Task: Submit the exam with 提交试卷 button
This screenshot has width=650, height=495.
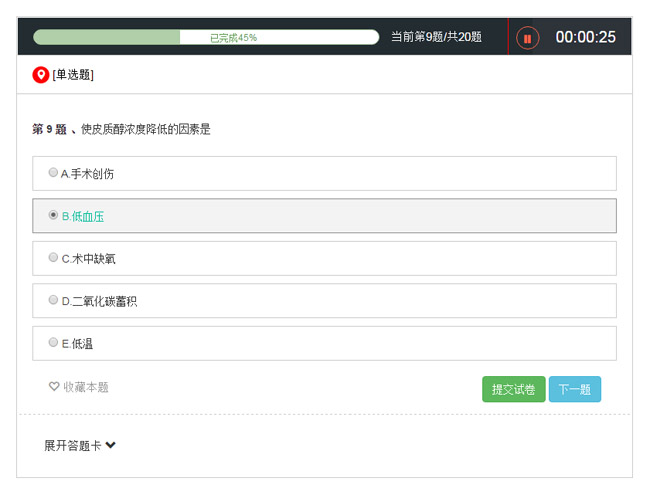Action: [513, 389]
